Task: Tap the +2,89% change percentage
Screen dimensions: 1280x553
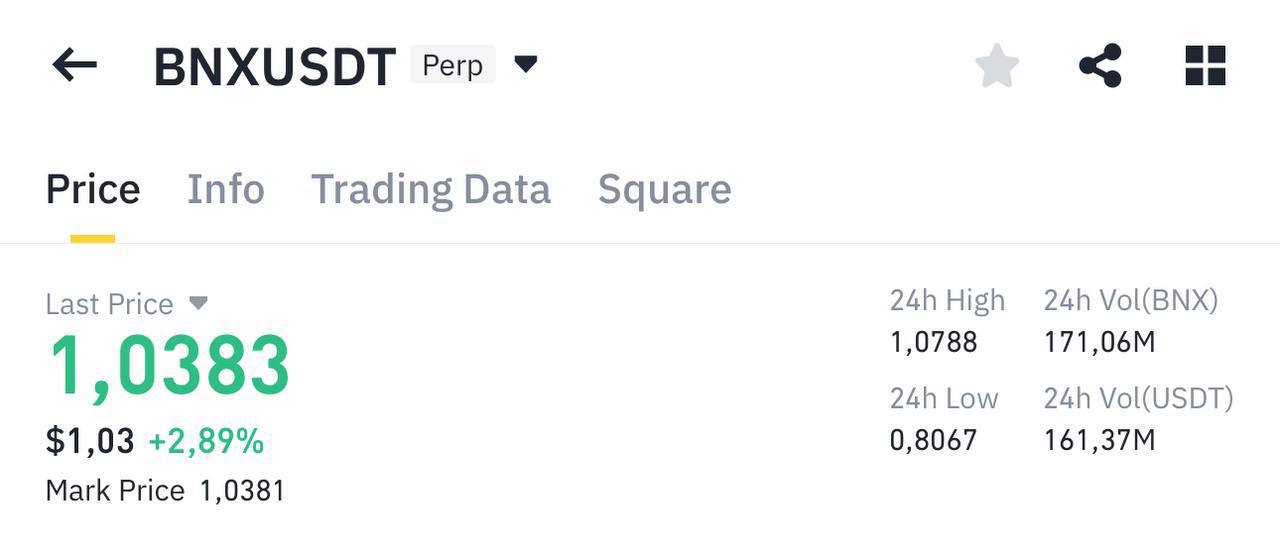Action: [206, 441]
